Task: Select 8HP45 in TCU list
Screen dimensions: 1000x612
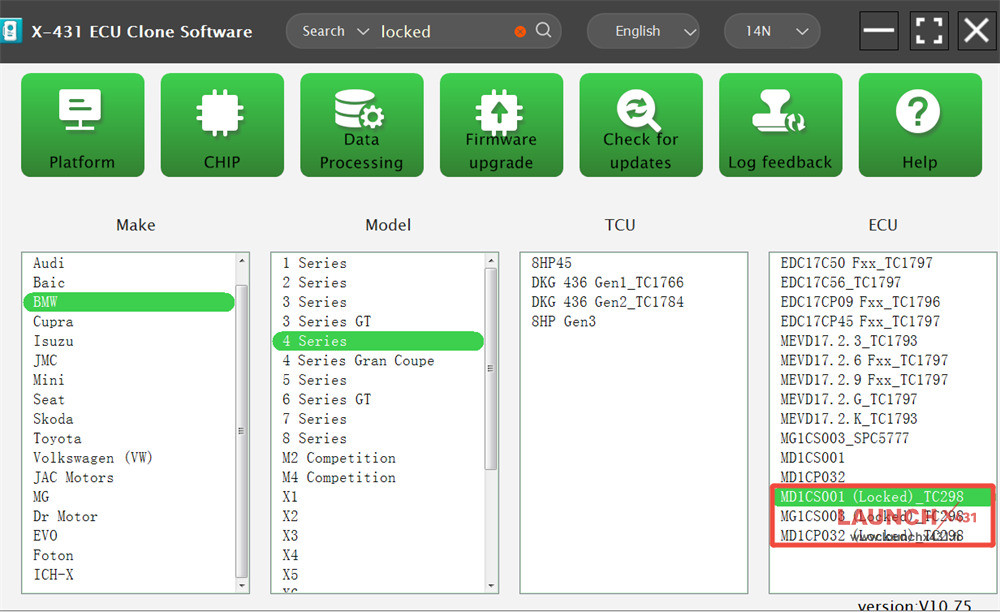Action: tap(552, 263)
